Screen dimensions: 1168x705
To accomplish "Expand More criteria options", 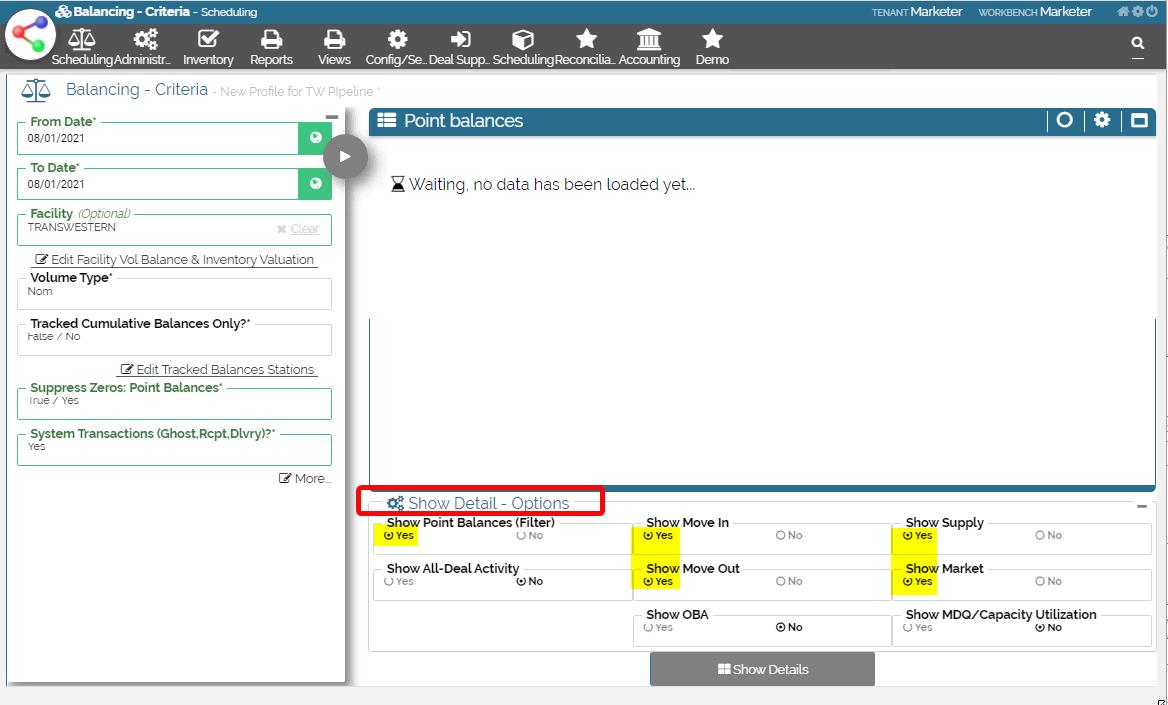I will (305, 479).
